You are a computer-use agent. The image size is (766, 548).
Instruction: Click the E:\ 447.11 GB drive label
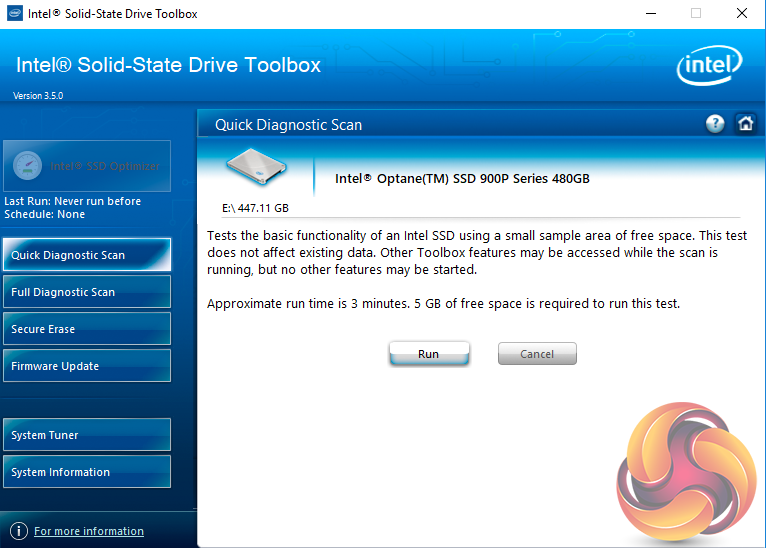coord(255,208)
